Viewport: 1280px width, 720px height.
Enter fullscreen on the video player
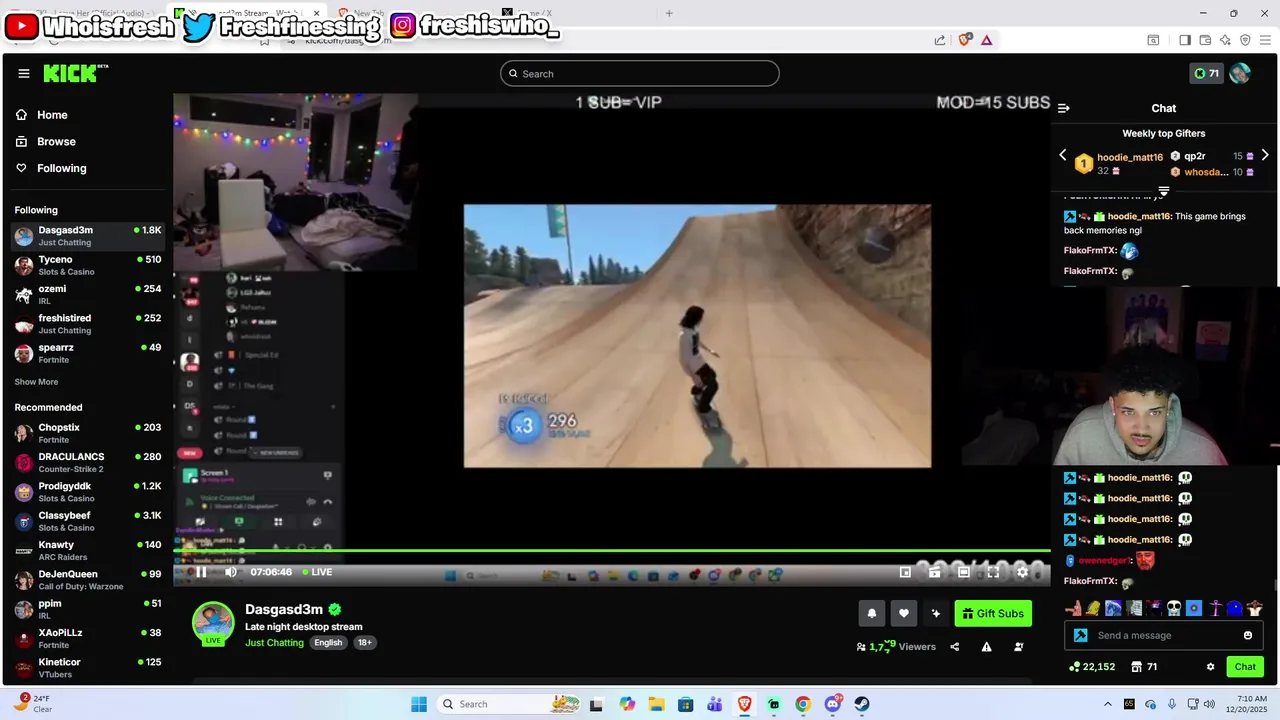(x=993, y=572)
